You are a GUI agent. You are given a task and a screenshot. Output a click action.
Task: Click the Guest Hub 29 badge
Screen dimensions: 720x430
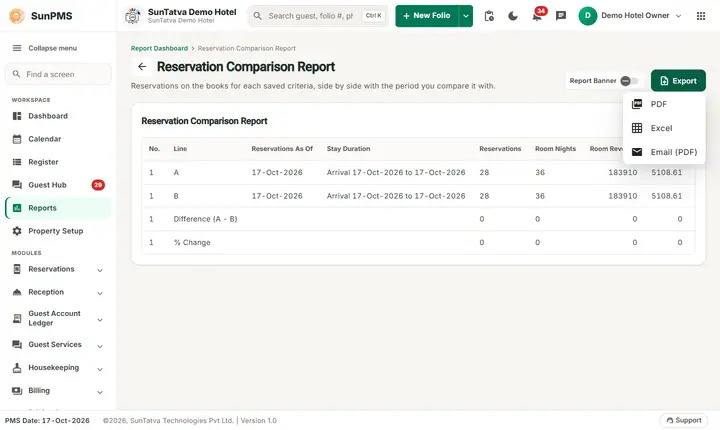click(x=98, y=185)
